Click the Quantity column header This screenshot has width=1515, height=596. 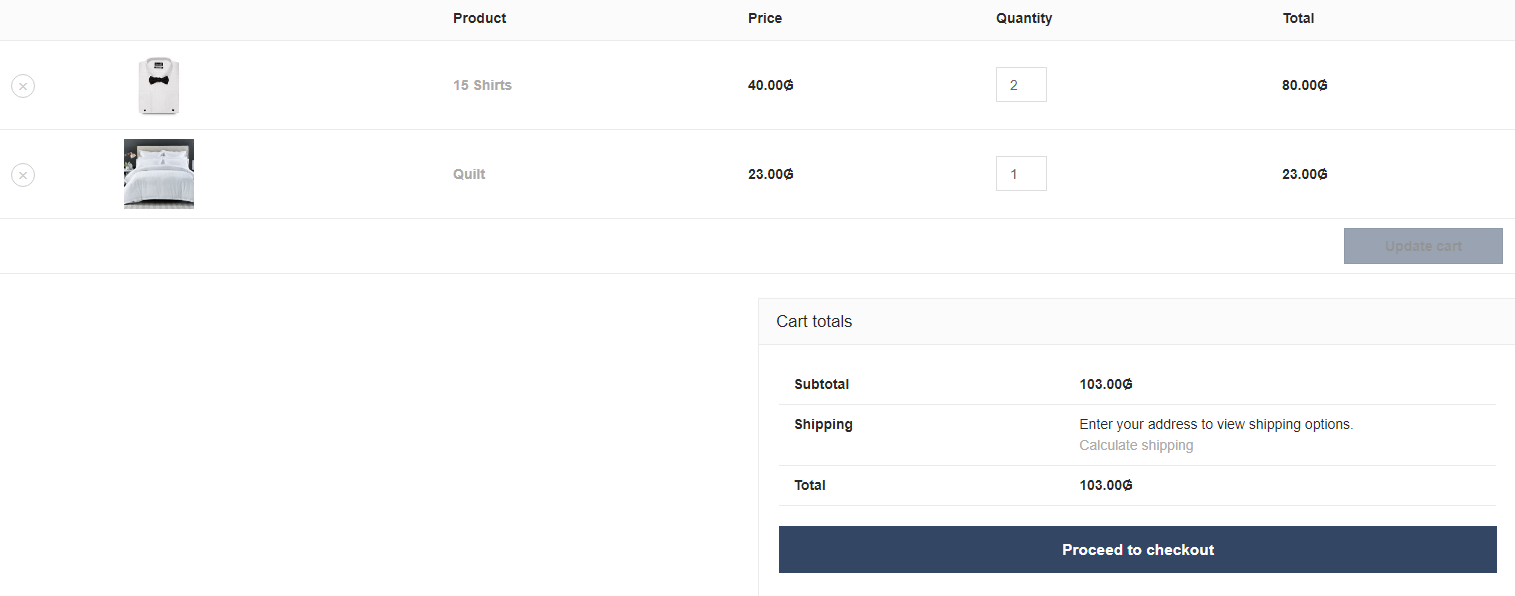[x=1024, y=19]
